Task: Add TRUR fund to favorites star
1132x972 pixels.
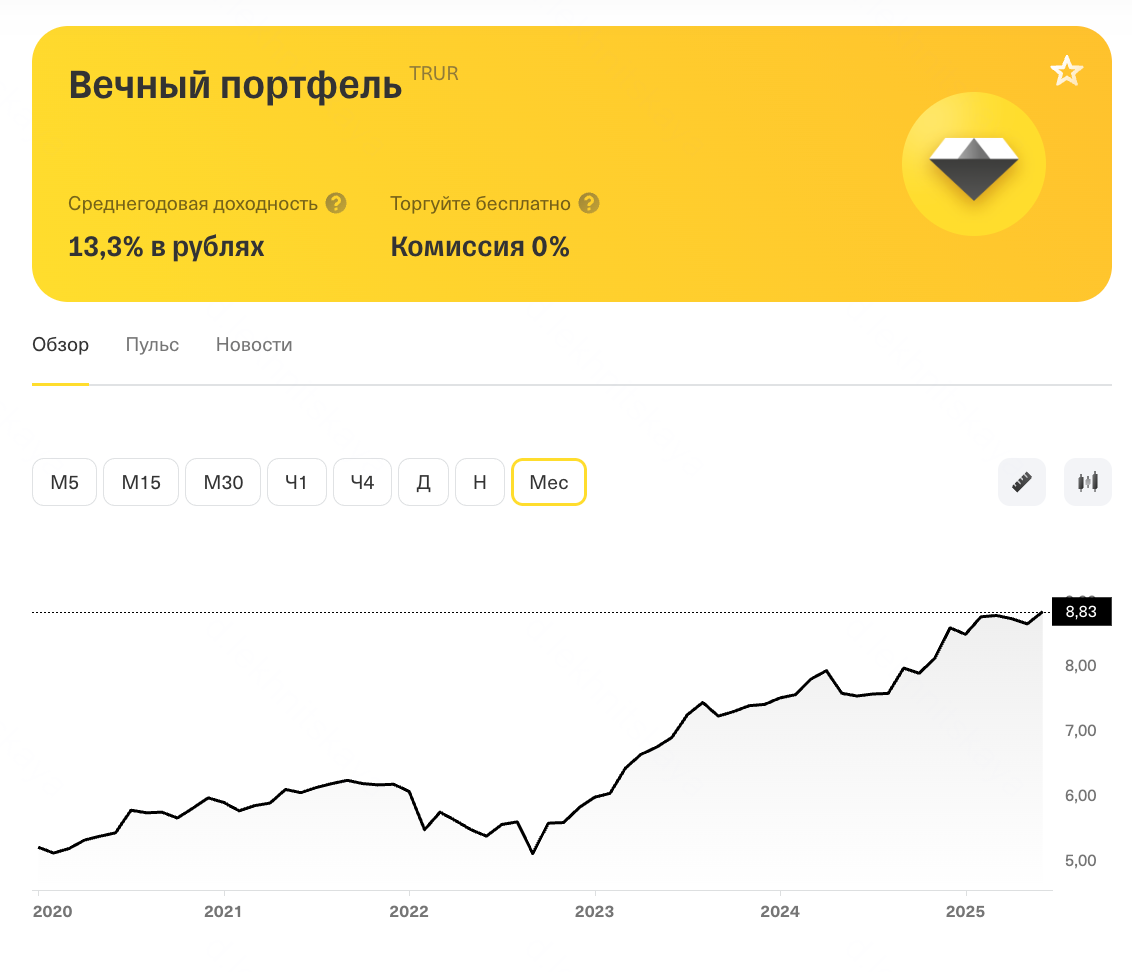Action: 1066,72
